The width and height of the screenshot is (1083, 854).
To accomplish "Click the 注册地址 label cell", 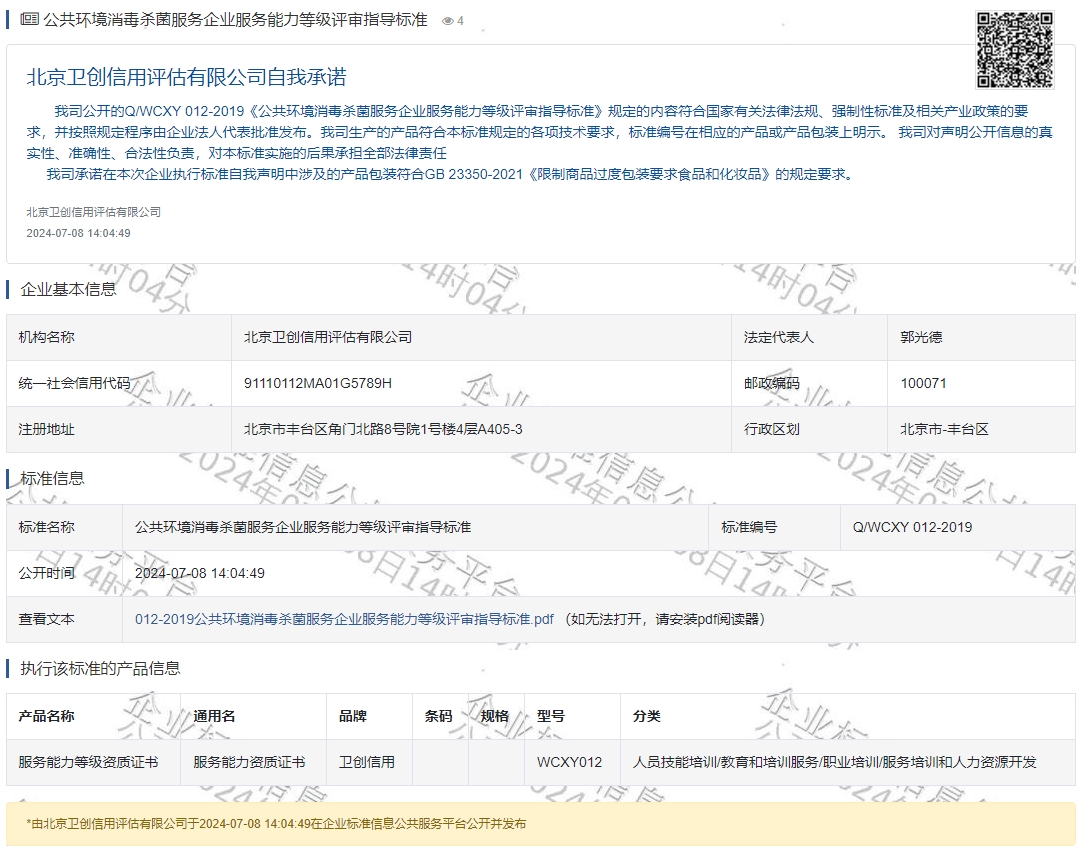I will (x=119, y=429).
